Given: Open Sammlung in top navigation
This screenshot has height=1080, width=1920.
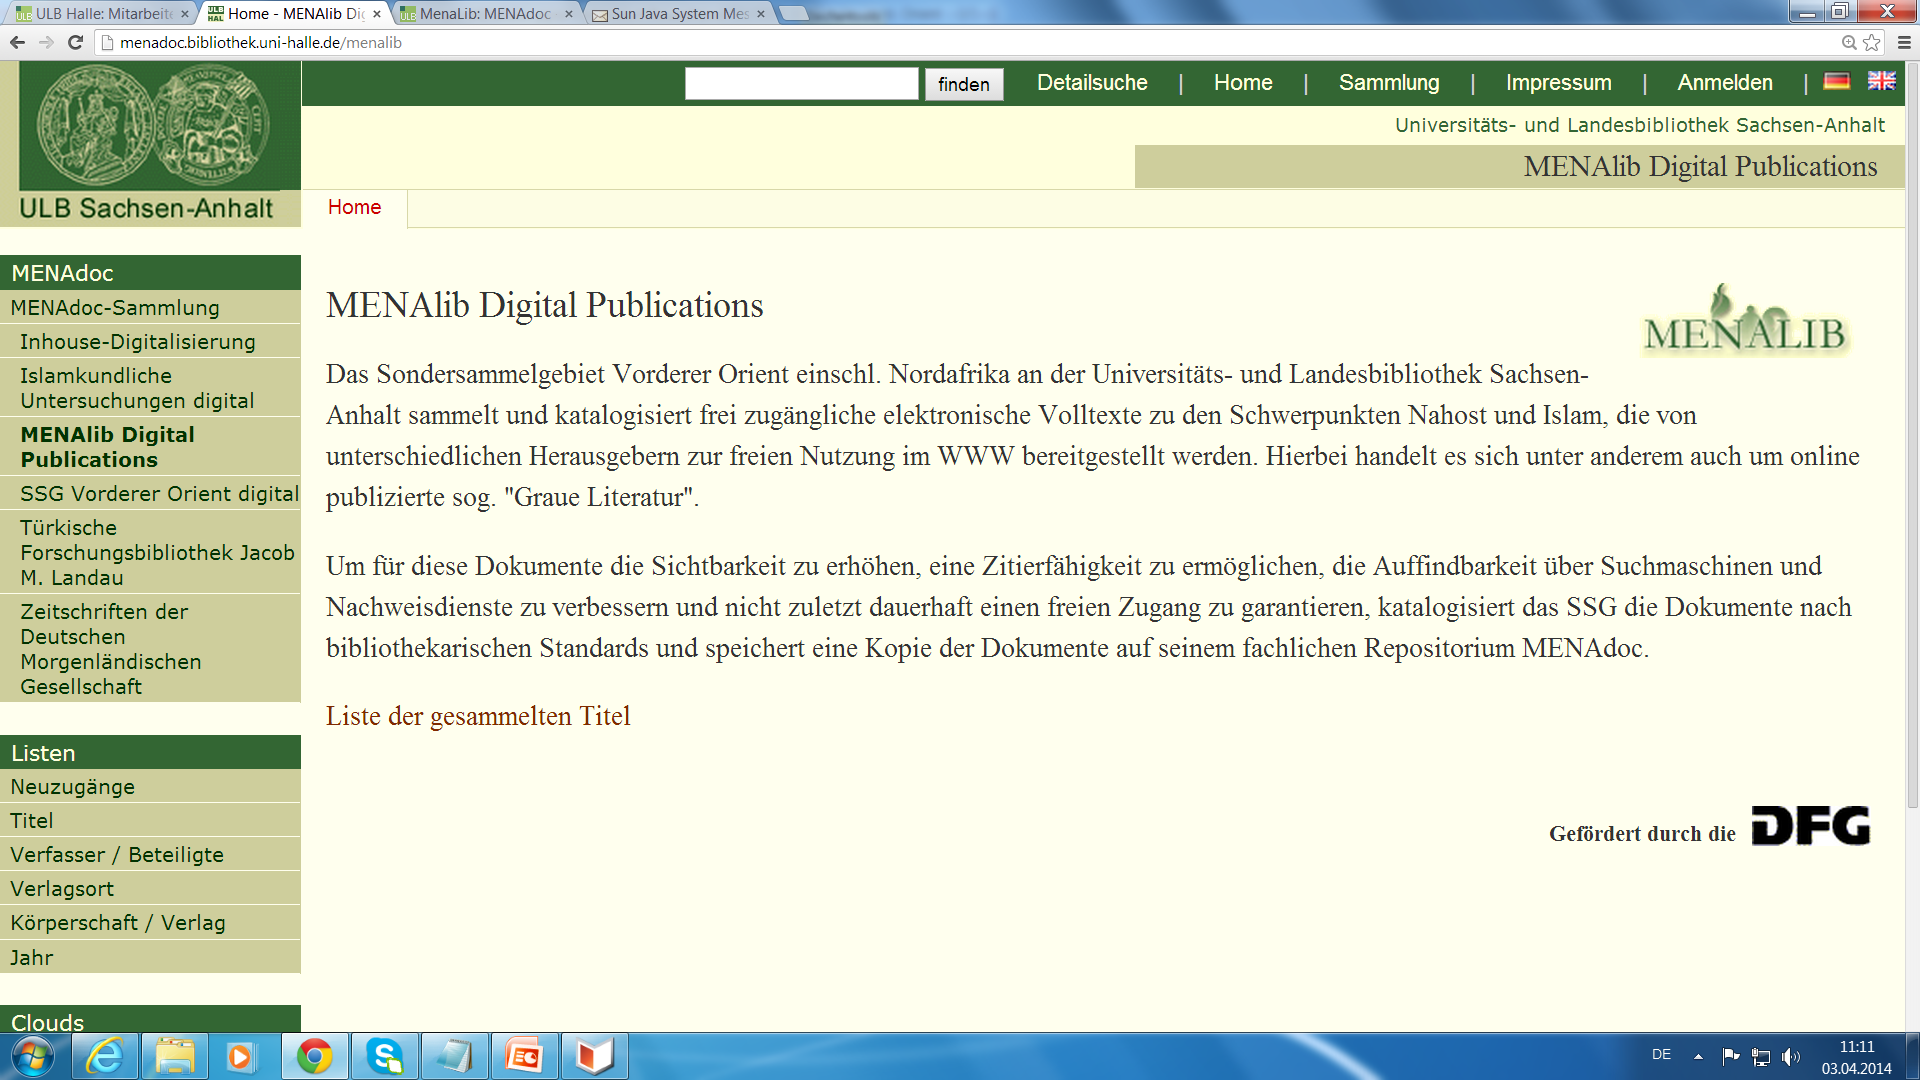Looking at the screenshot, I should click(1389, 83).
